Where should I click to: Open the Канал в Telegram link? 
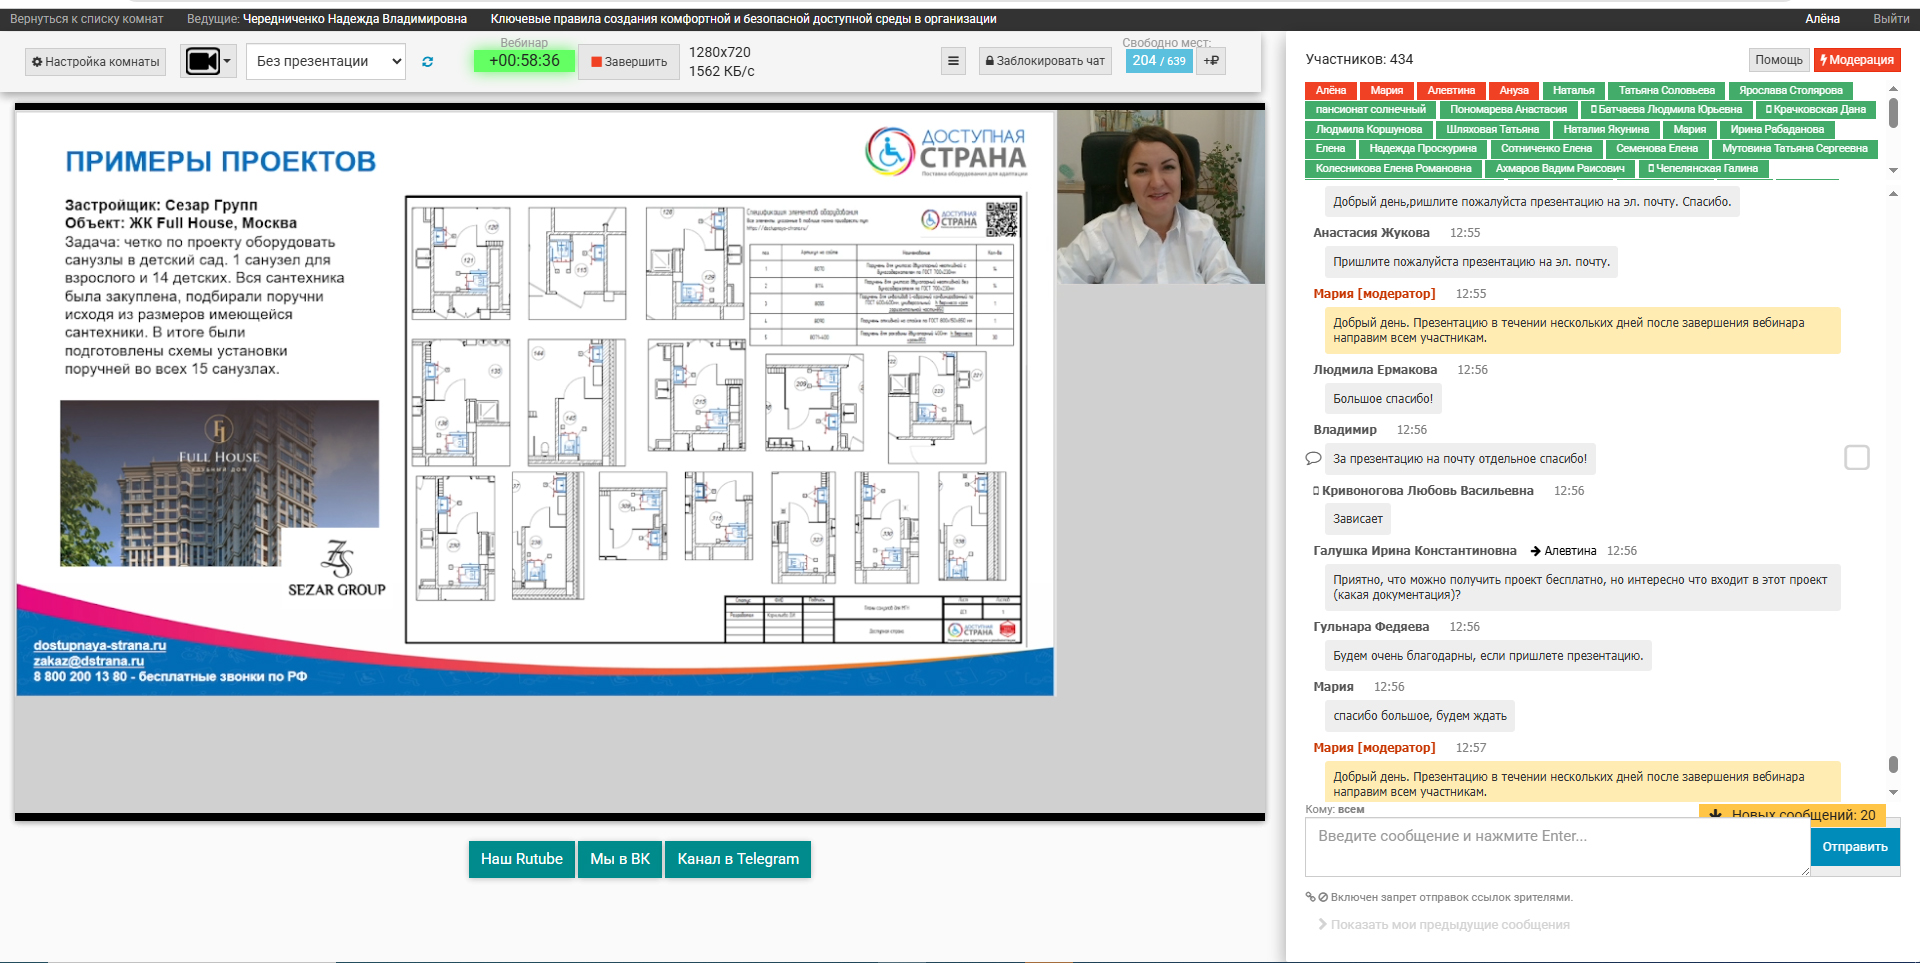738,859
